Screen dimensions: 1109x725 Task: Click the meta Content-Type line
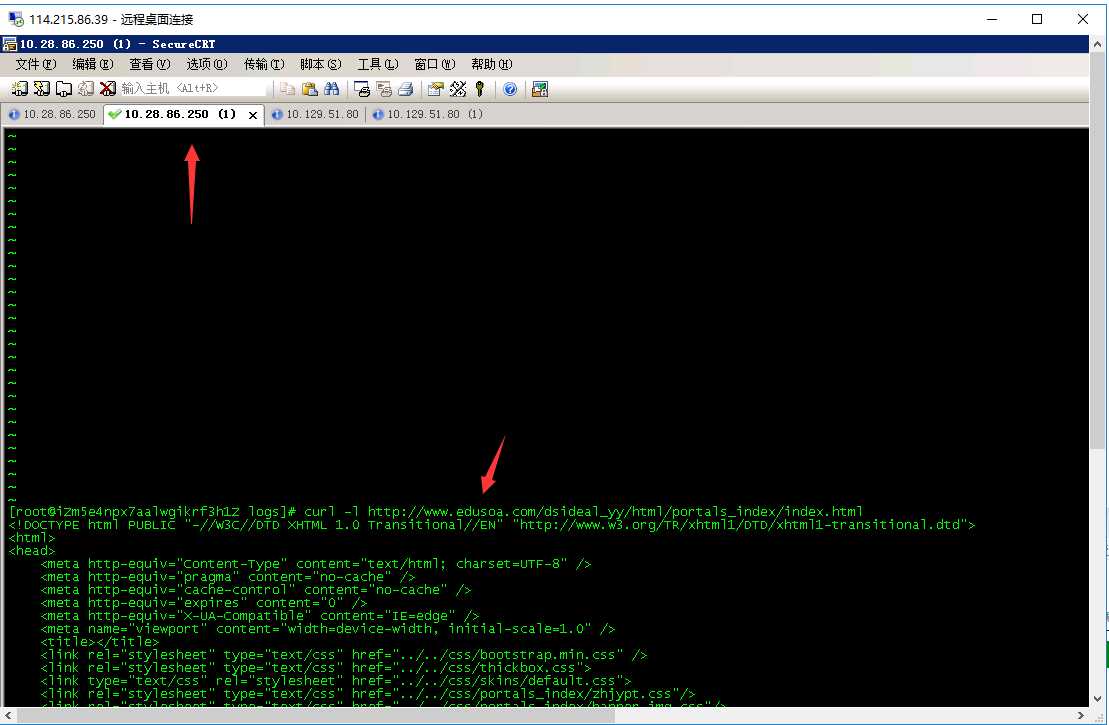(315, 564)
